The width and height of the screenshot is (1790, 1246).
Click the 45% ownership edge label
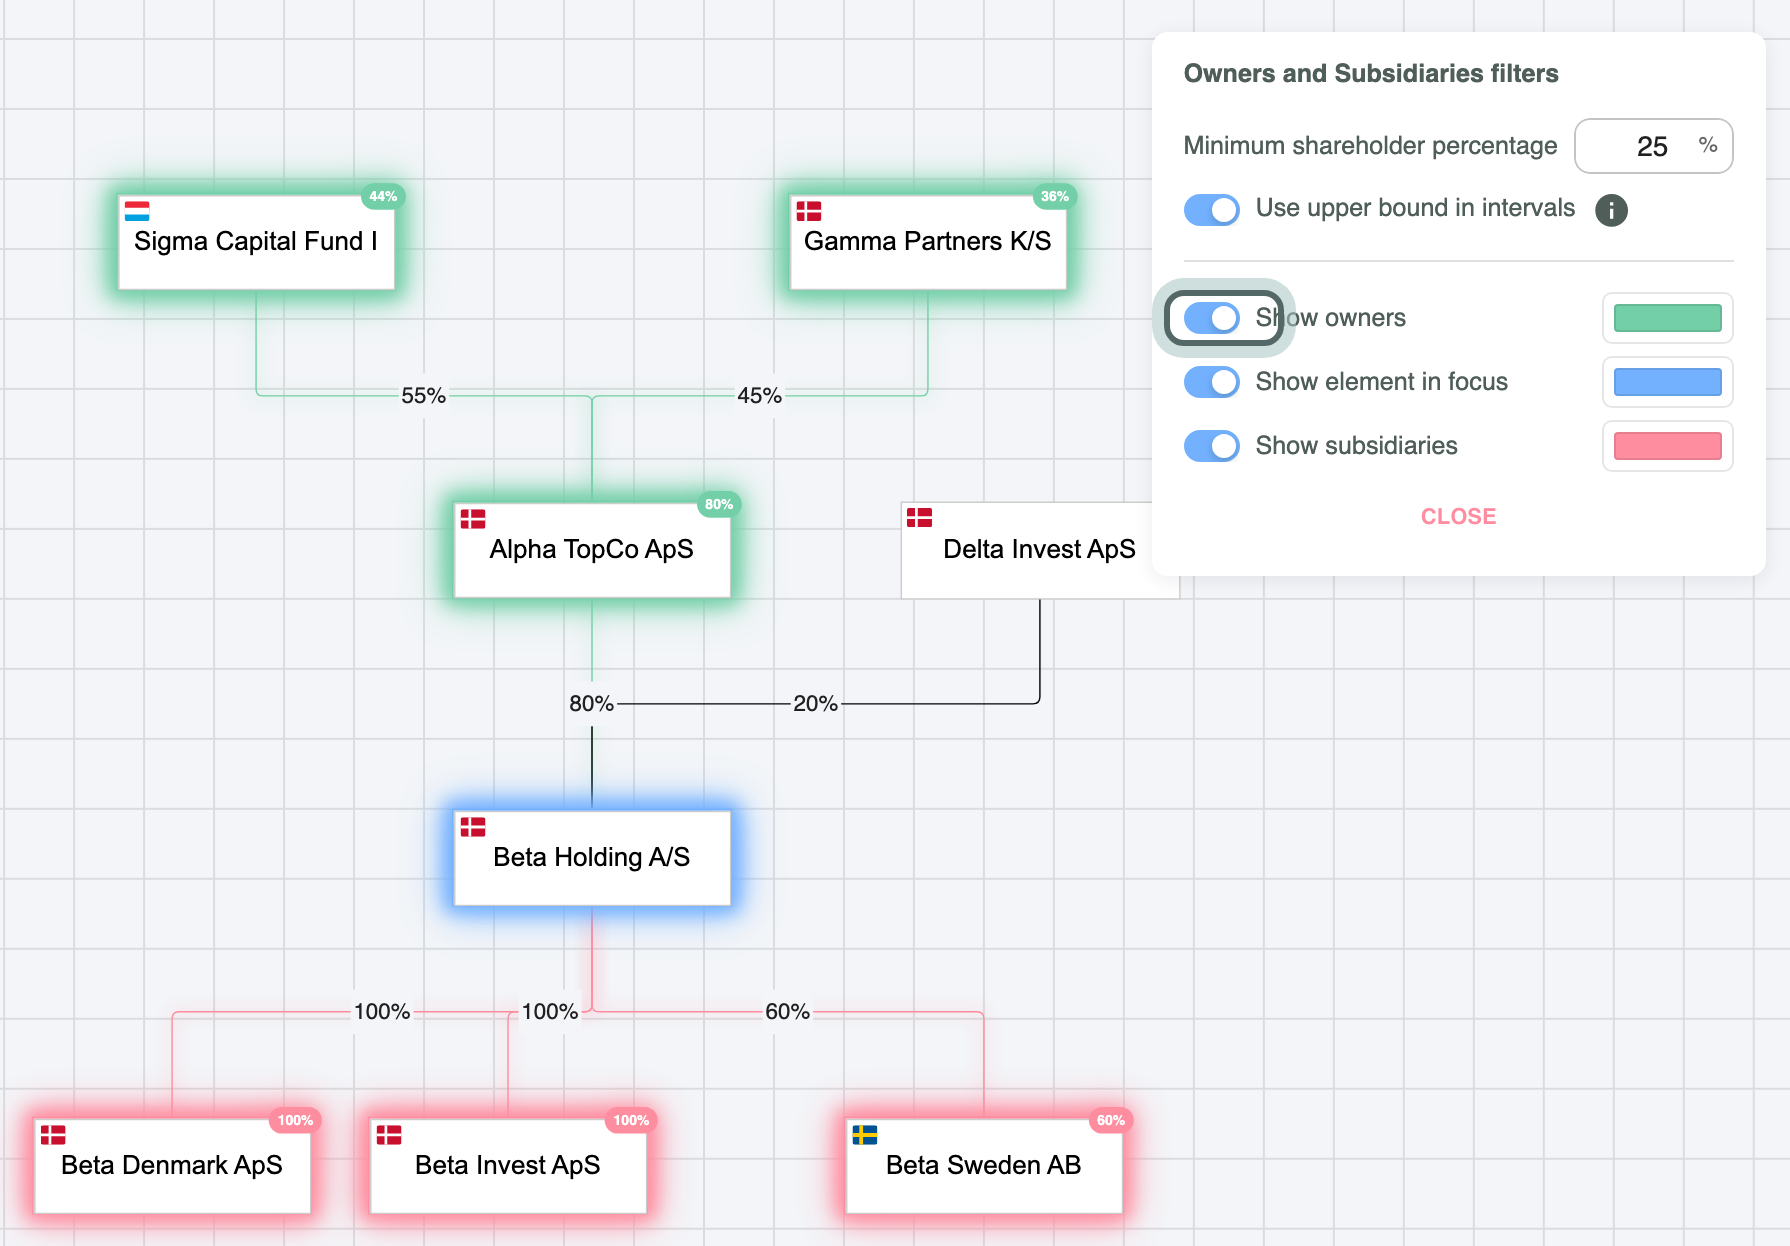[x=760, y=396]
